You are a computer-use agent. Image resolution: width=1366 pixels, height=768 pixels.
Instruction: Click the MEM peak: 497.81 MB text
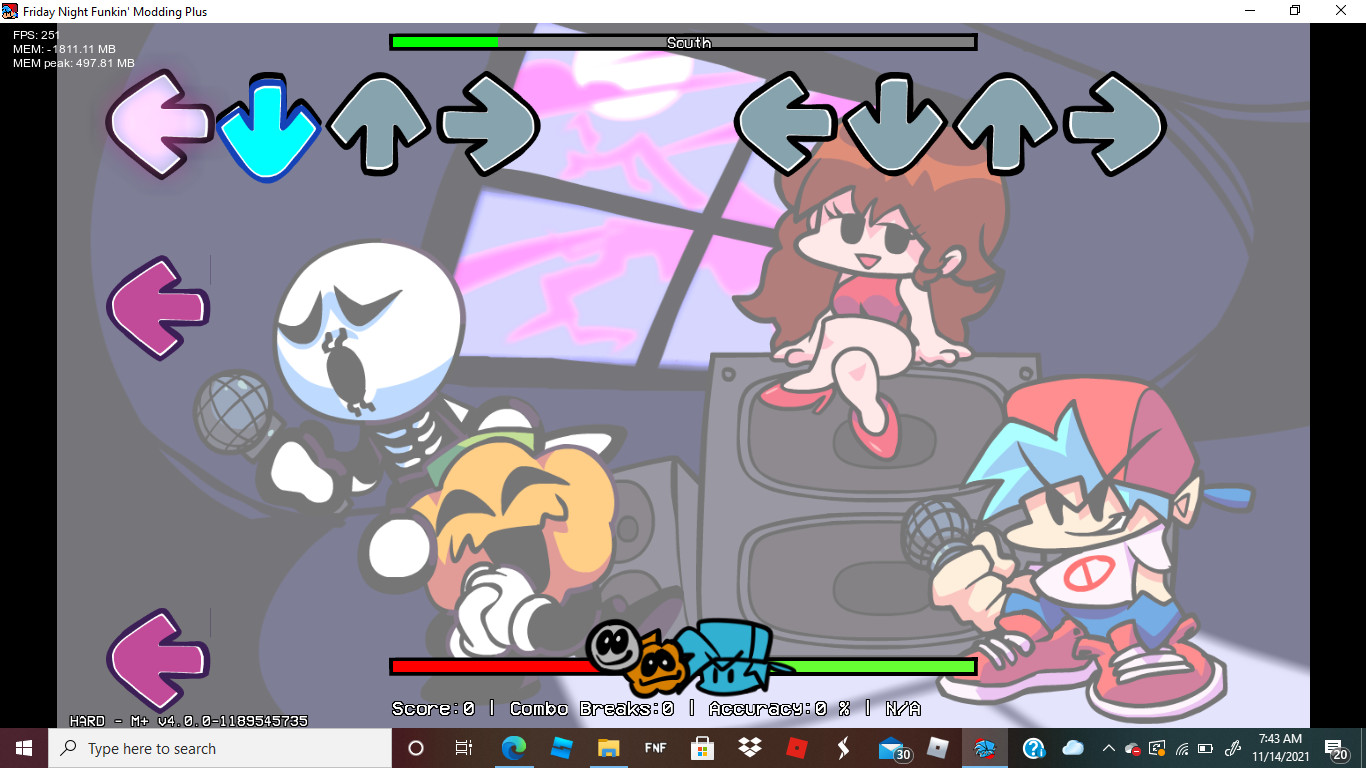(74, 63)
